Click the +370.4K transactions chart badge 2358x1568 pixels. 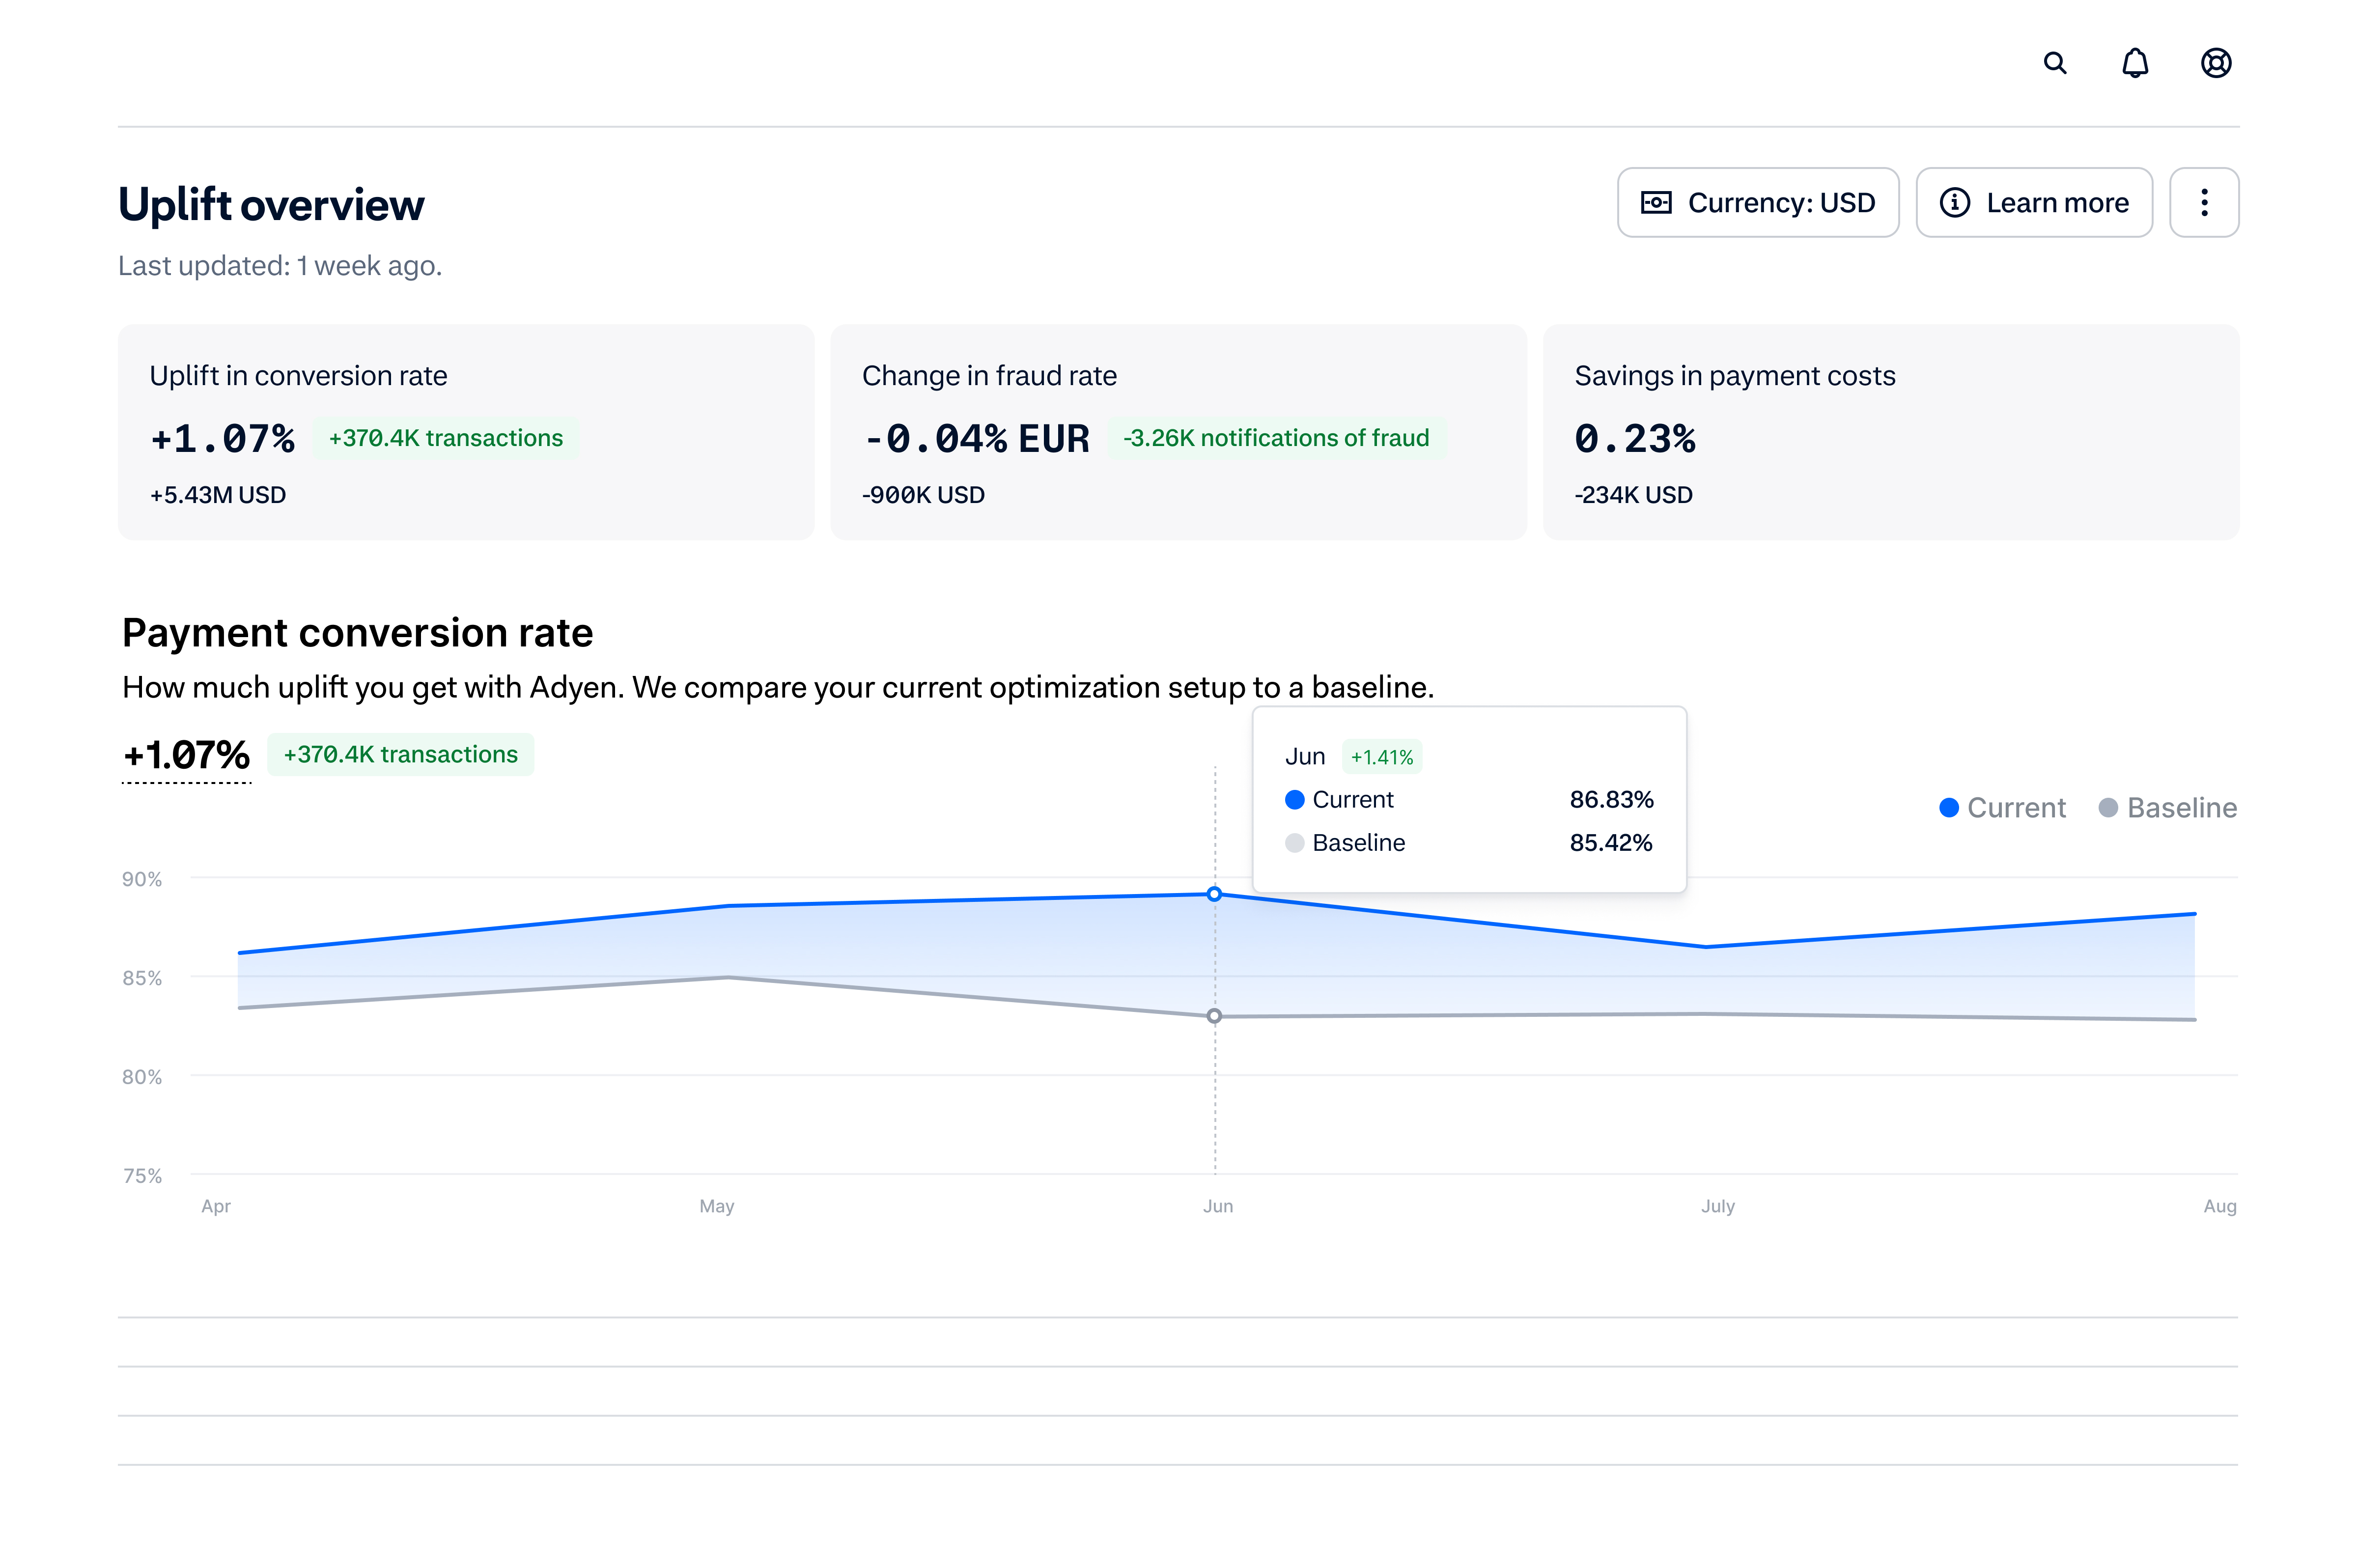click(x=400, y=755)
